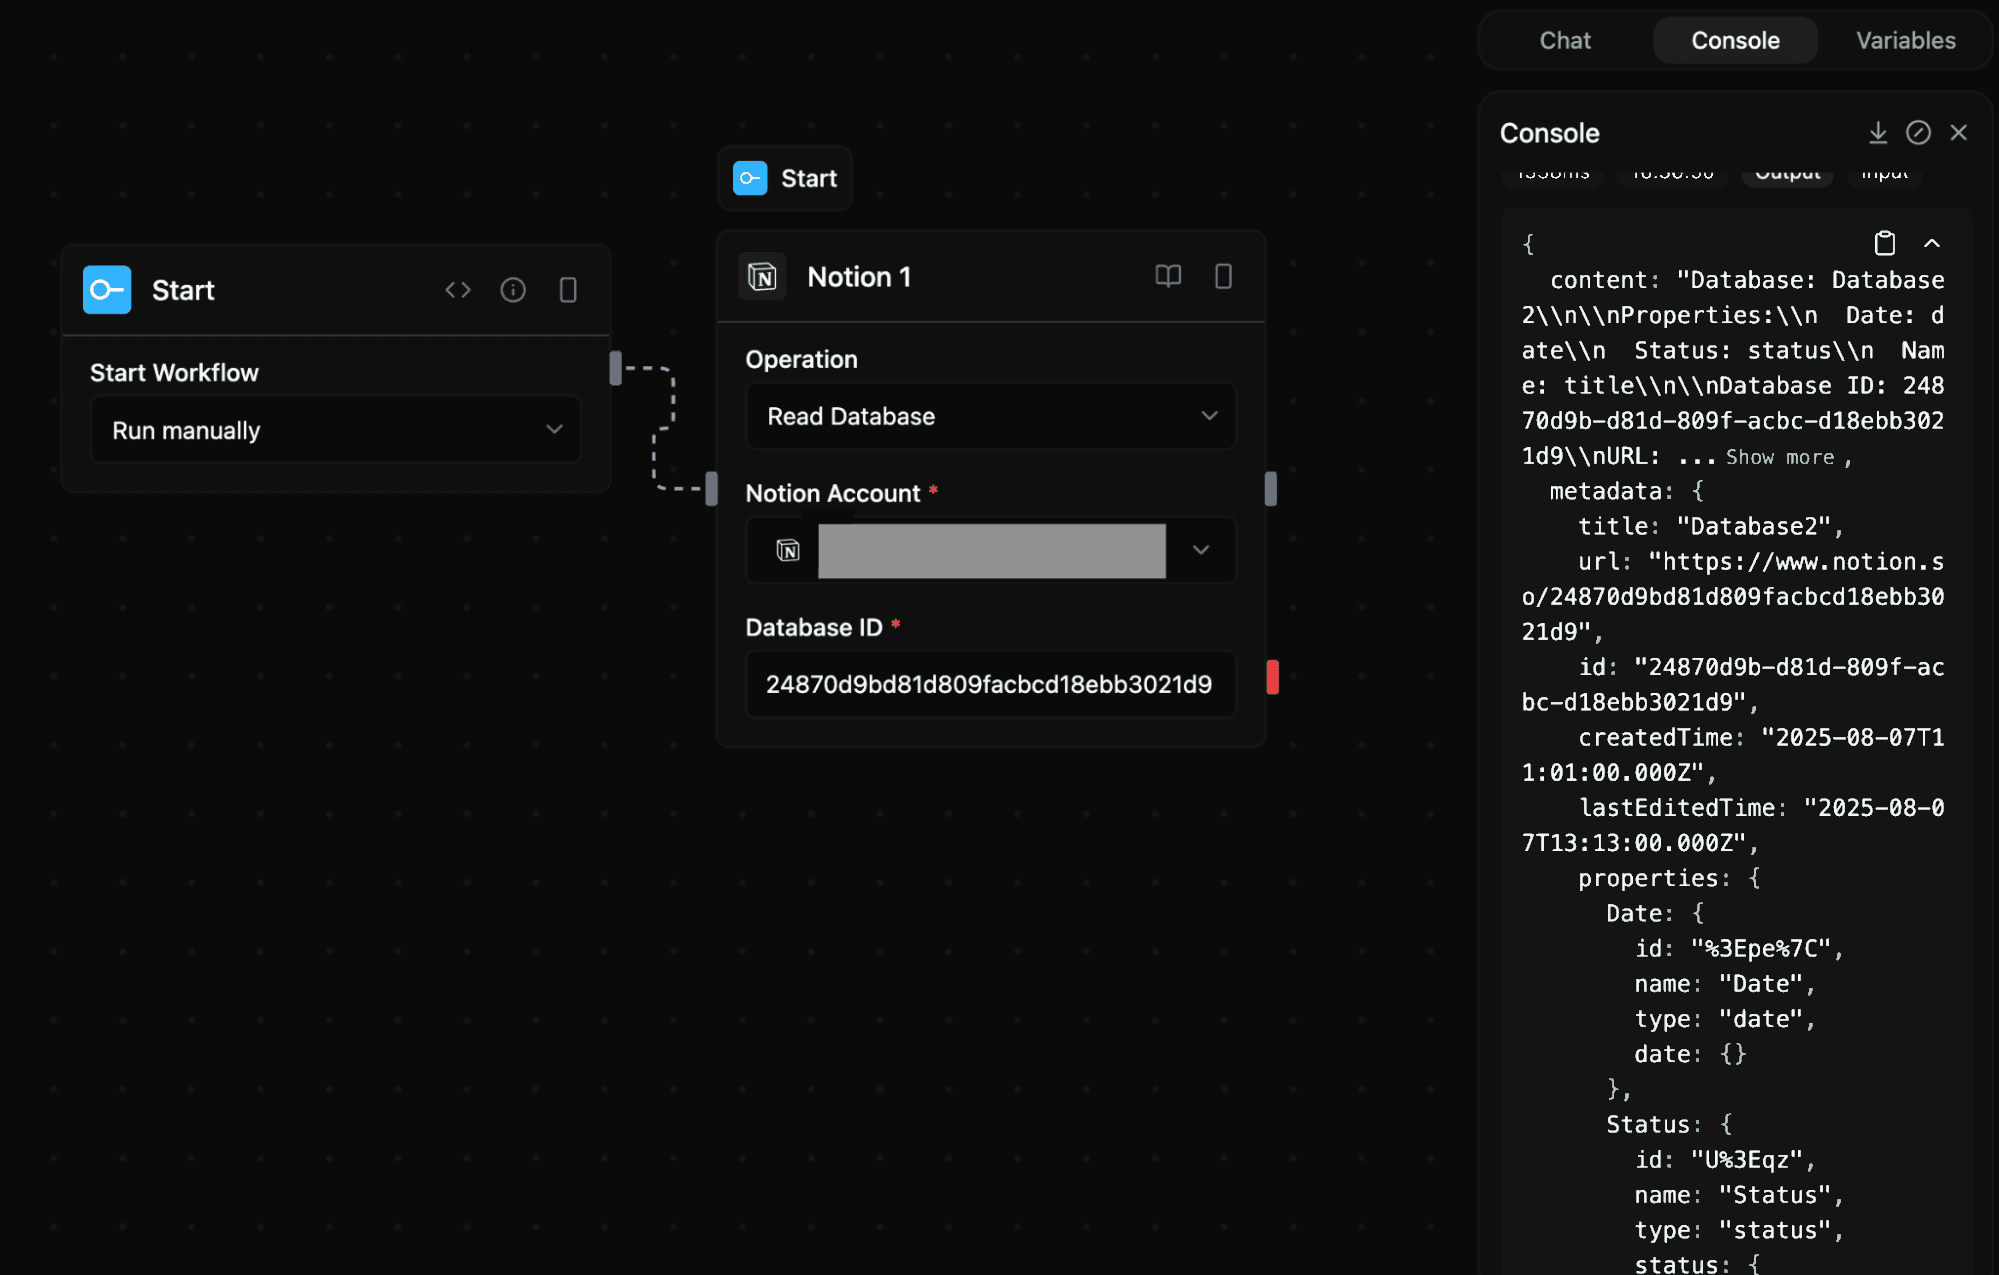Viewport: 1999px width, 1275px height.
Task: Click the phone icon on the Notion 1 node
Action: (1224, 277)
